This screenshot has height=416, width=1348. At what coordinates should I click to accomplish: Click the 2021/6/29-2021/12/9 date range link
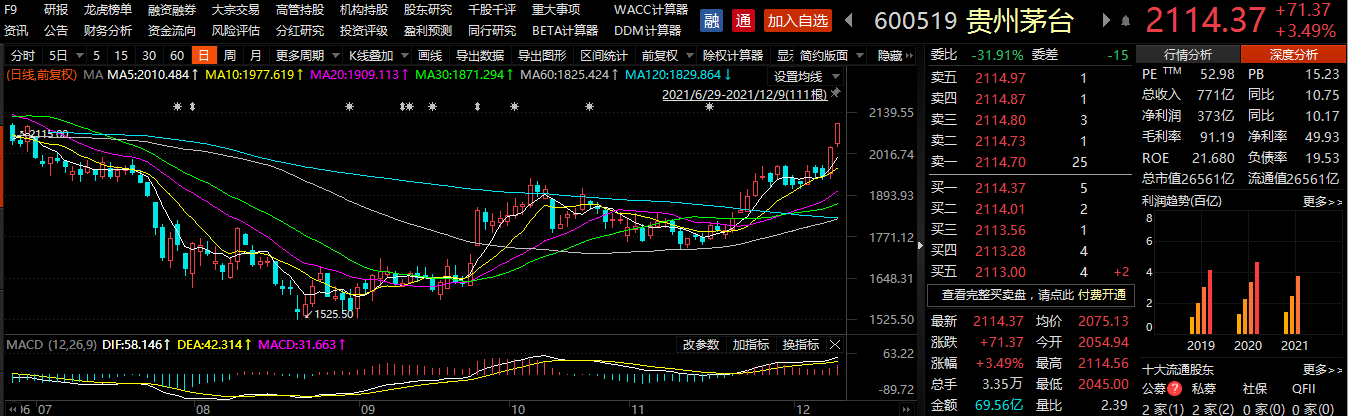pos(745,95)
